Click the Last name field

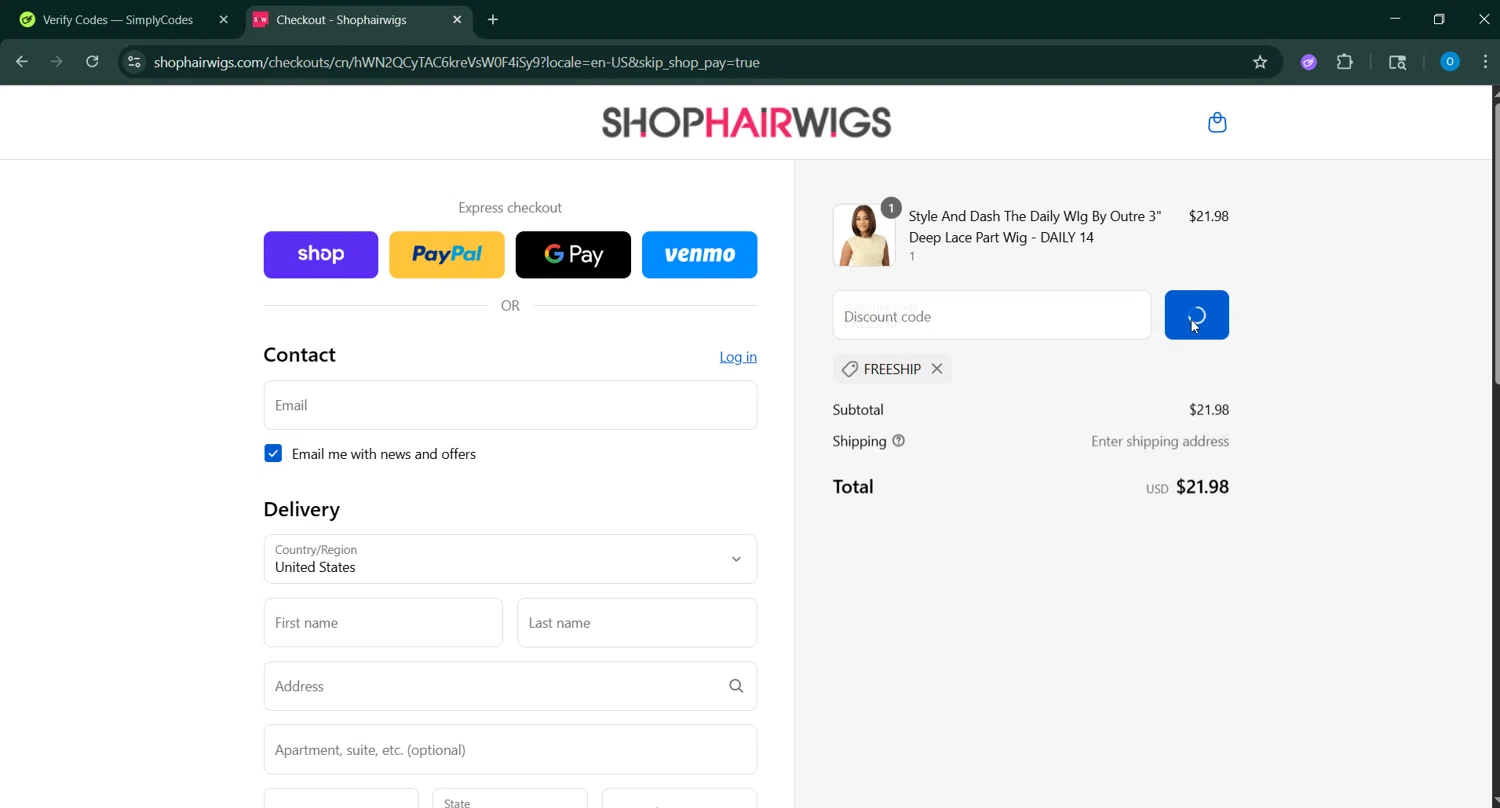click(637, 622)
